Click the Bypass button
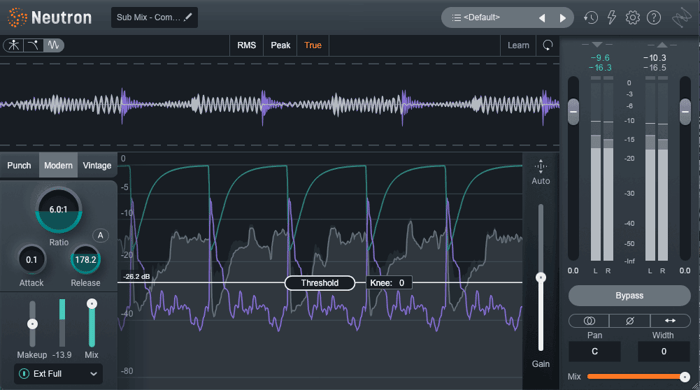The height and width of the screenshot is (390, 700). tap(629, 295)
